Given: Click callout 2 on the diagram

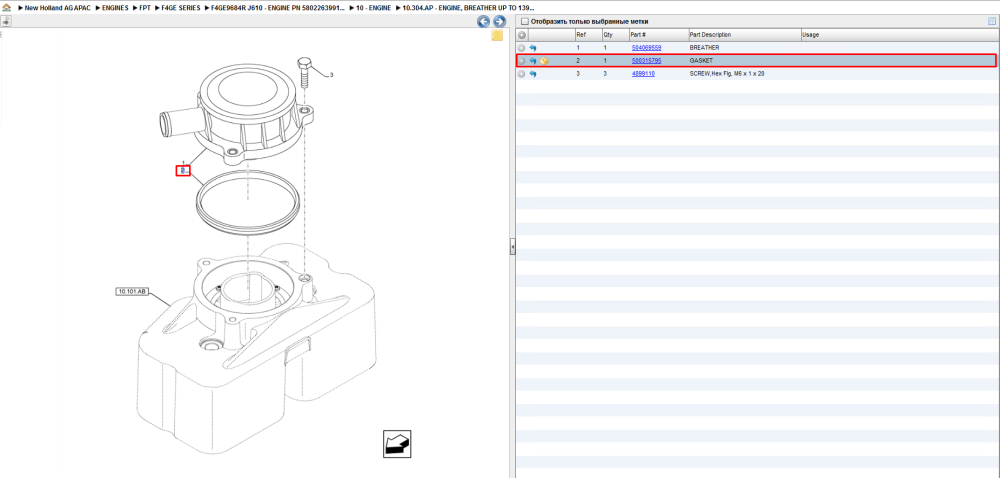Looking at the screenshot, I should [183, 171].
